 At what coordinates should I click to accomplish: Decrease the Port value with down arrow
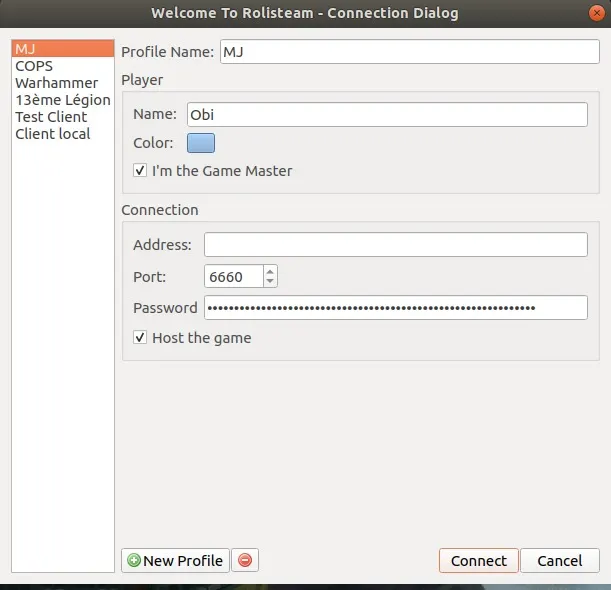pos(270,281)
